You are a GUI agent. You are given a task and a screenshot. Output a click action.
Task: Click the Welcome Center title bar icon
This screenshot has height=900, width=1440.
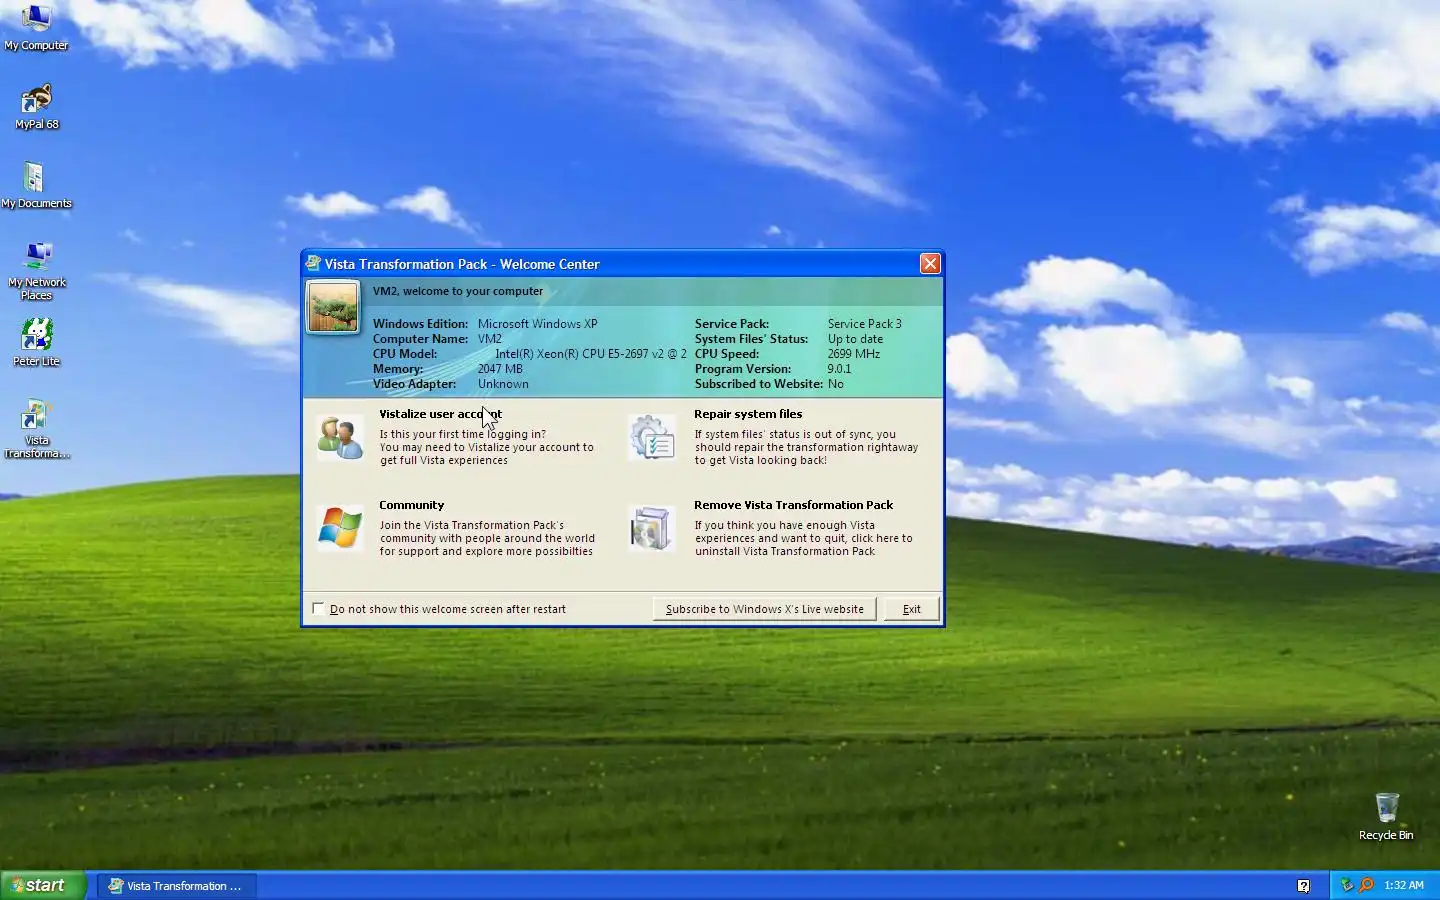click(313, 264)
